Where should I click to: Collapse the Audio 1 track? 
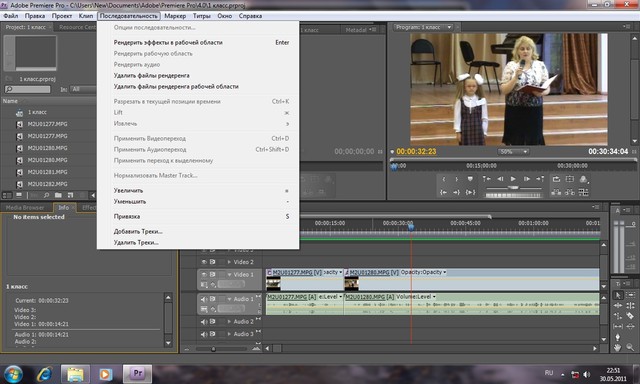click(229, 299)
